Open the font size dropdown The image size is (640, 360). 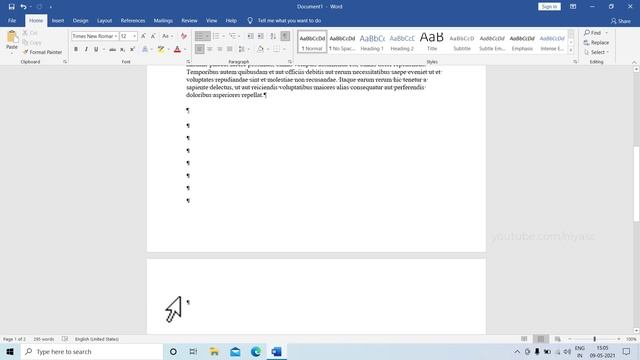134,36
